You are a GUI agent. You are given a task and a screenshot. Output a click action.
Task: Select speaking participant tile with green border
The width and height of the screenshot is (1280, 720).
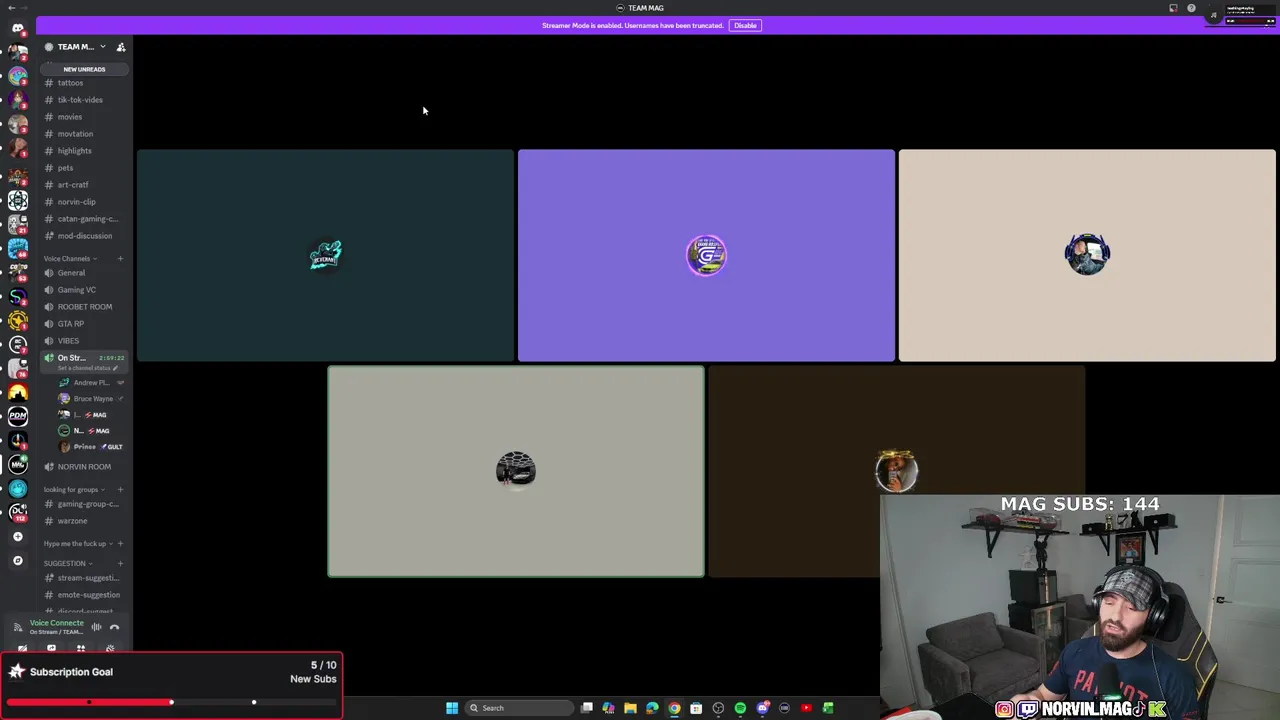(x=516, y=471)
